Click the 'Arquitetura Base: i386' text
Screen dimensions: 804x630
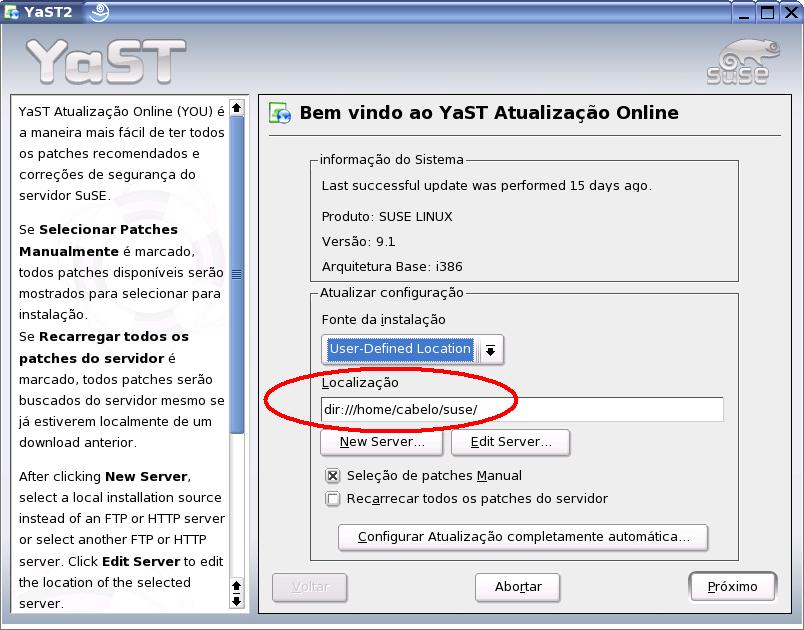392,267
